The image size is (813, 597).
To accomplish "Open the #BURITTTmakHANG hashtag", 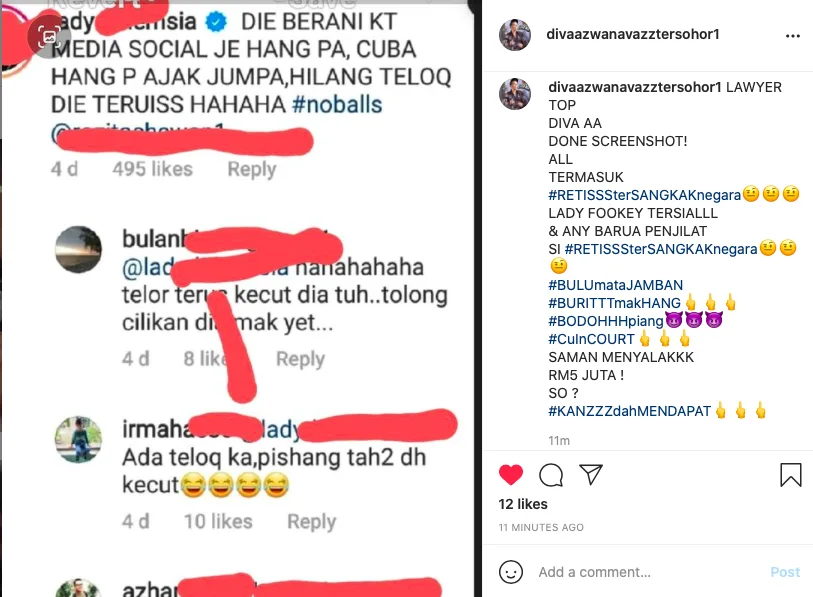I will (x=614, y=303).
